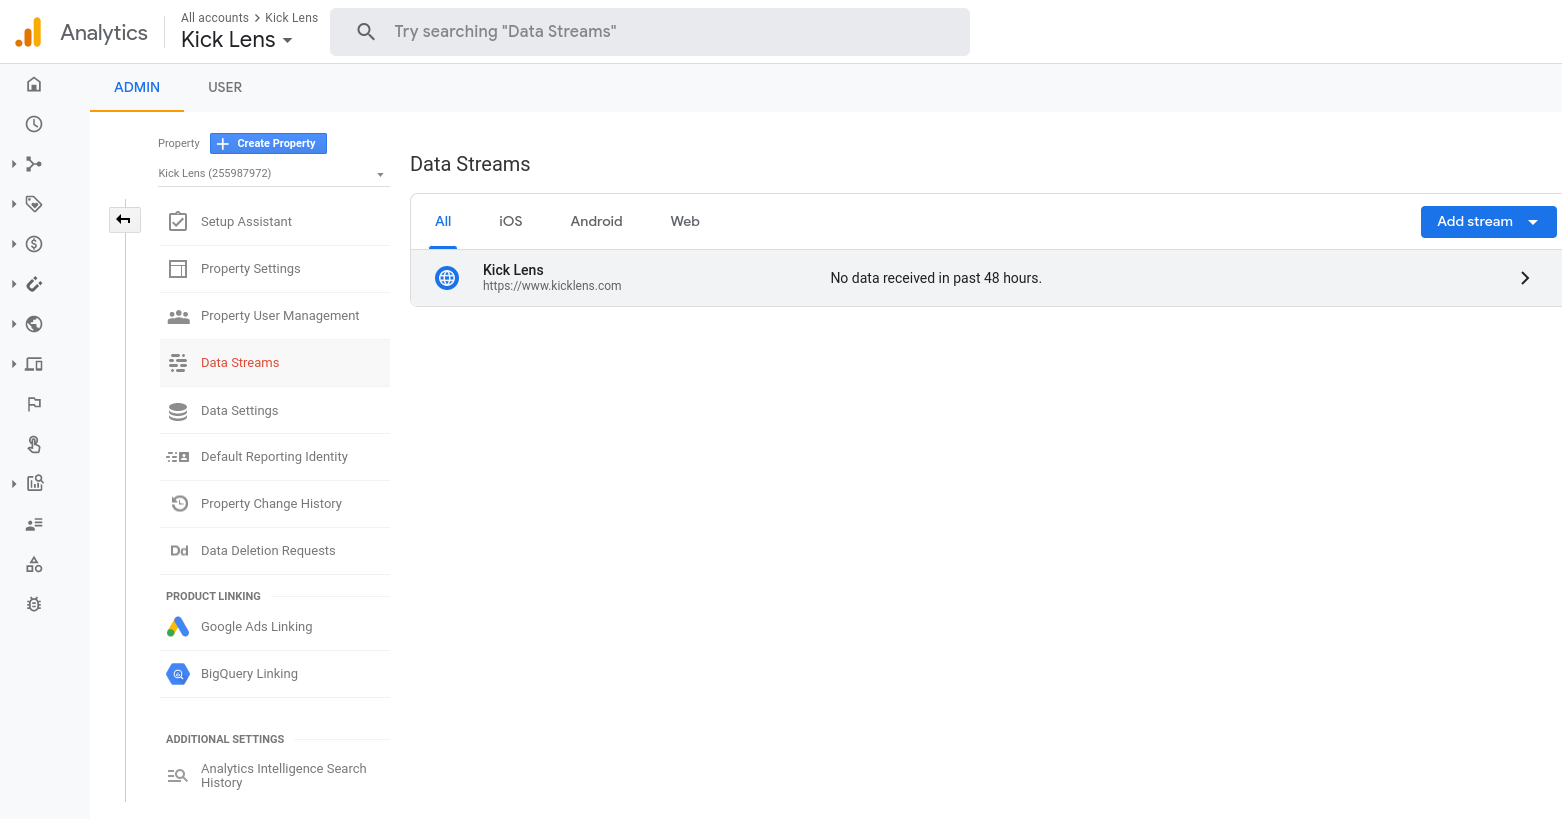
Task: Open Google Ads Linking
Action: pyautogui.click(x=256, y=627)
